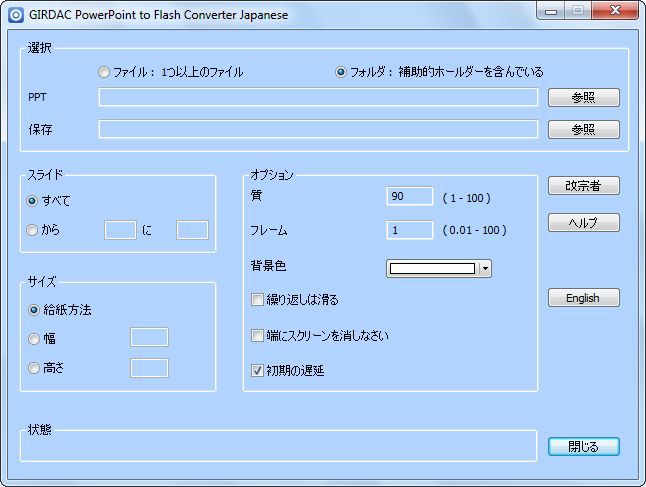
Task: Click the 閉じる close button
Action: pyautogui.click(x=583, y=447)
